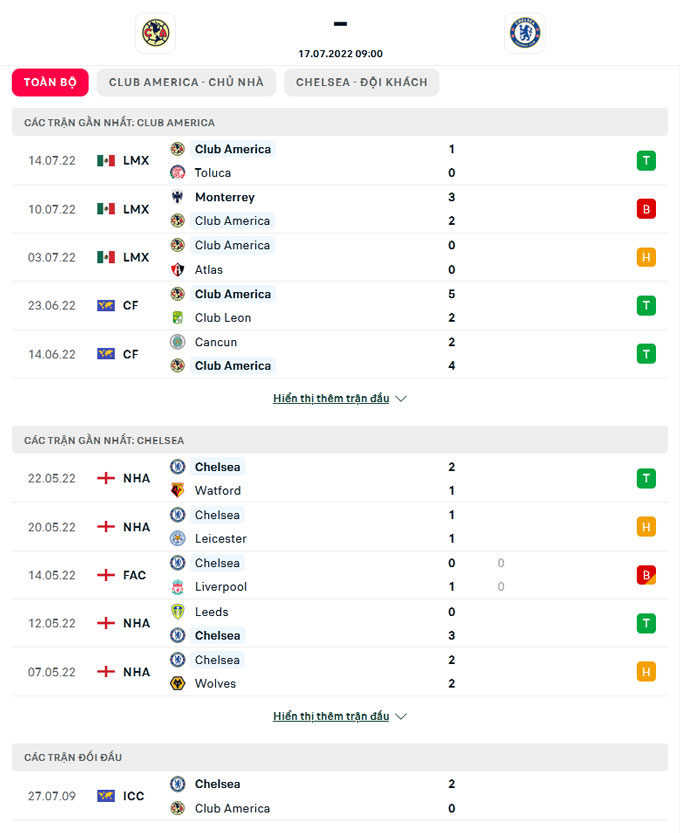This screenshot has height=833, width=680.
Task: Click the red B badge for the Monterrey match
Action: click(x=646, y=209)
